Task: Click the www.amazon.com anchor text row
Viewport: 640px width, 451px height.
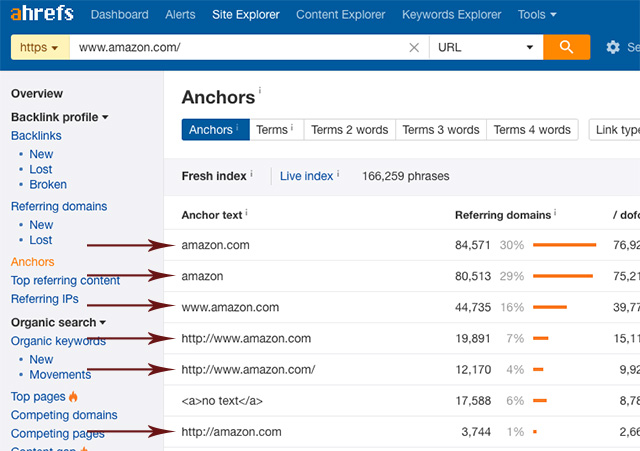Action: click(x=230, y=307)
